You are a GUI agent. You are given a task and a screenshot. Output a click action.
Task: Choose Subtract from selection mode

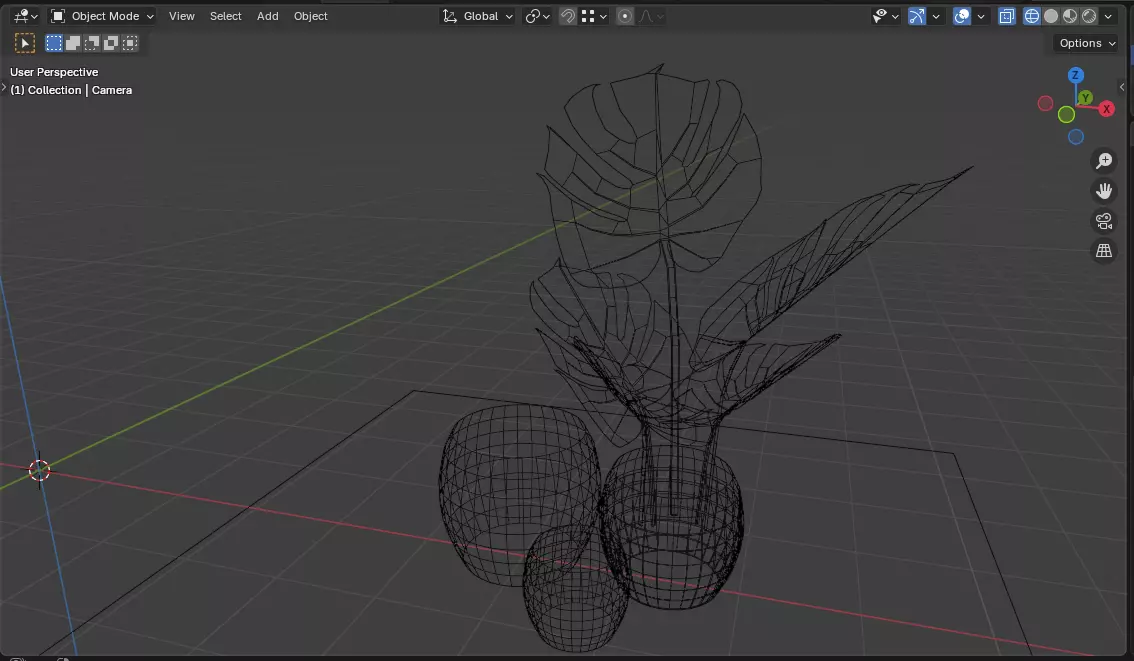(x=92, y=43)
